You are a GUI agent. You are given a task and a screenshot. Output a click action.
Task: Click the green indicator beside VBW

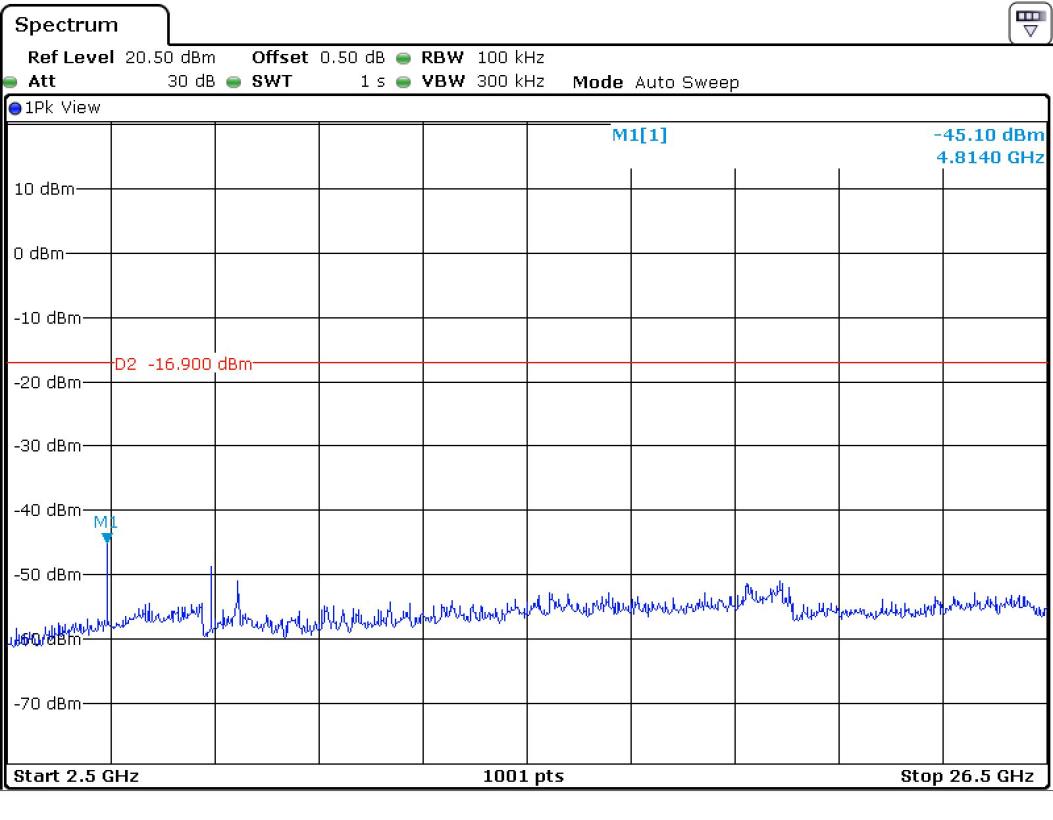[404, 83]
